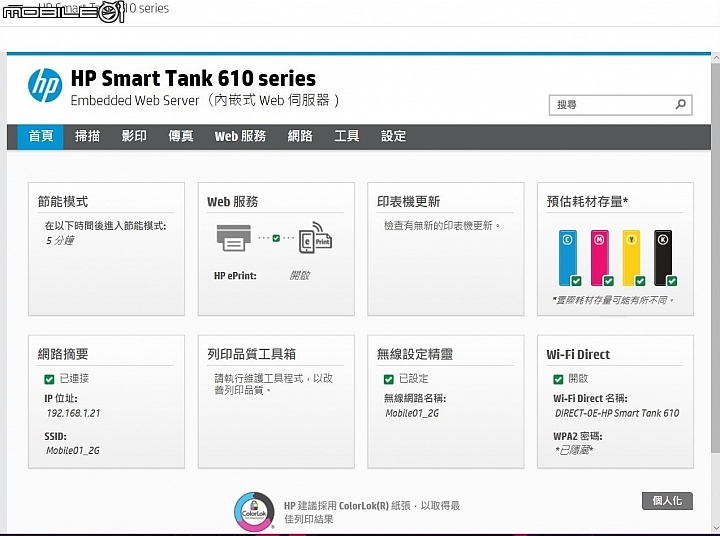Image resolution: width=720 pixels, height=536 pixels.
Task: Click the printer icon in Web services card
Action: pyautogui.click(x=234, y=238)
